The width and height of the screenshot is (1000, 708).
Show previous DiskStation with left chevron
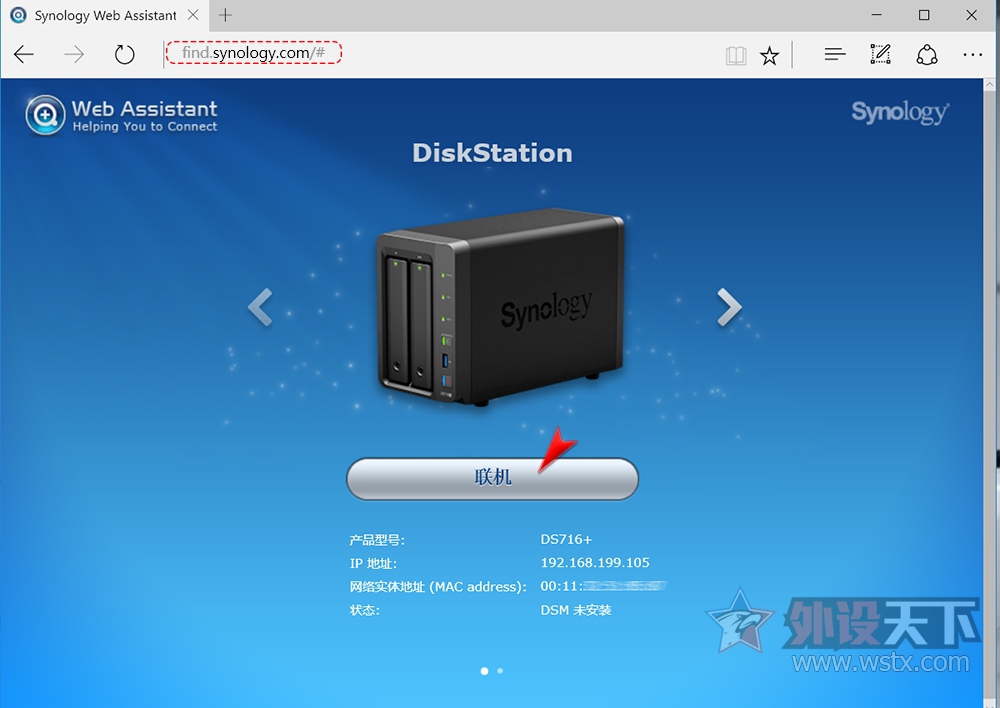pos(260,307)
